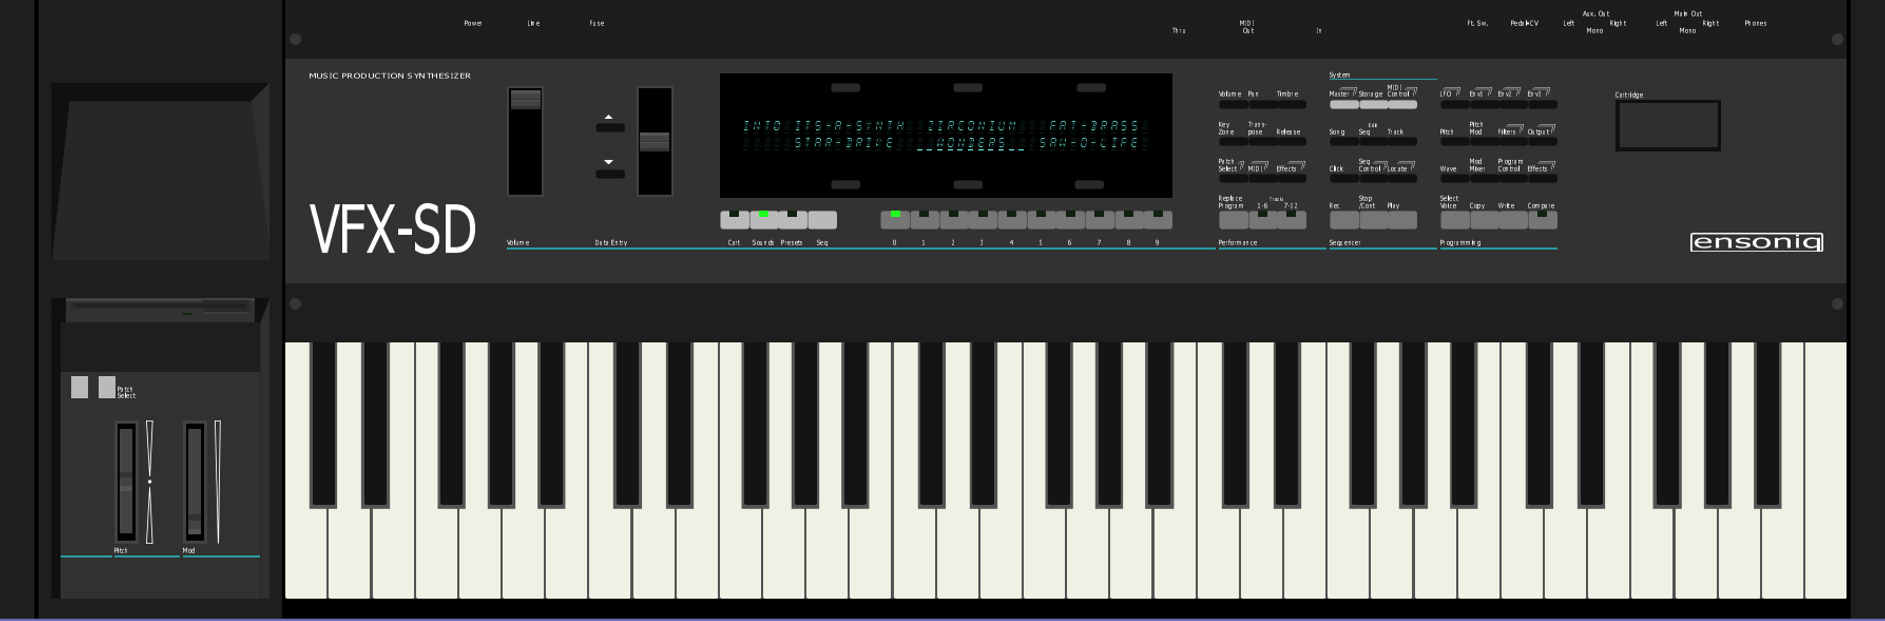Push the Timbre button
1885x621 pixels.
pos(1292,104)
